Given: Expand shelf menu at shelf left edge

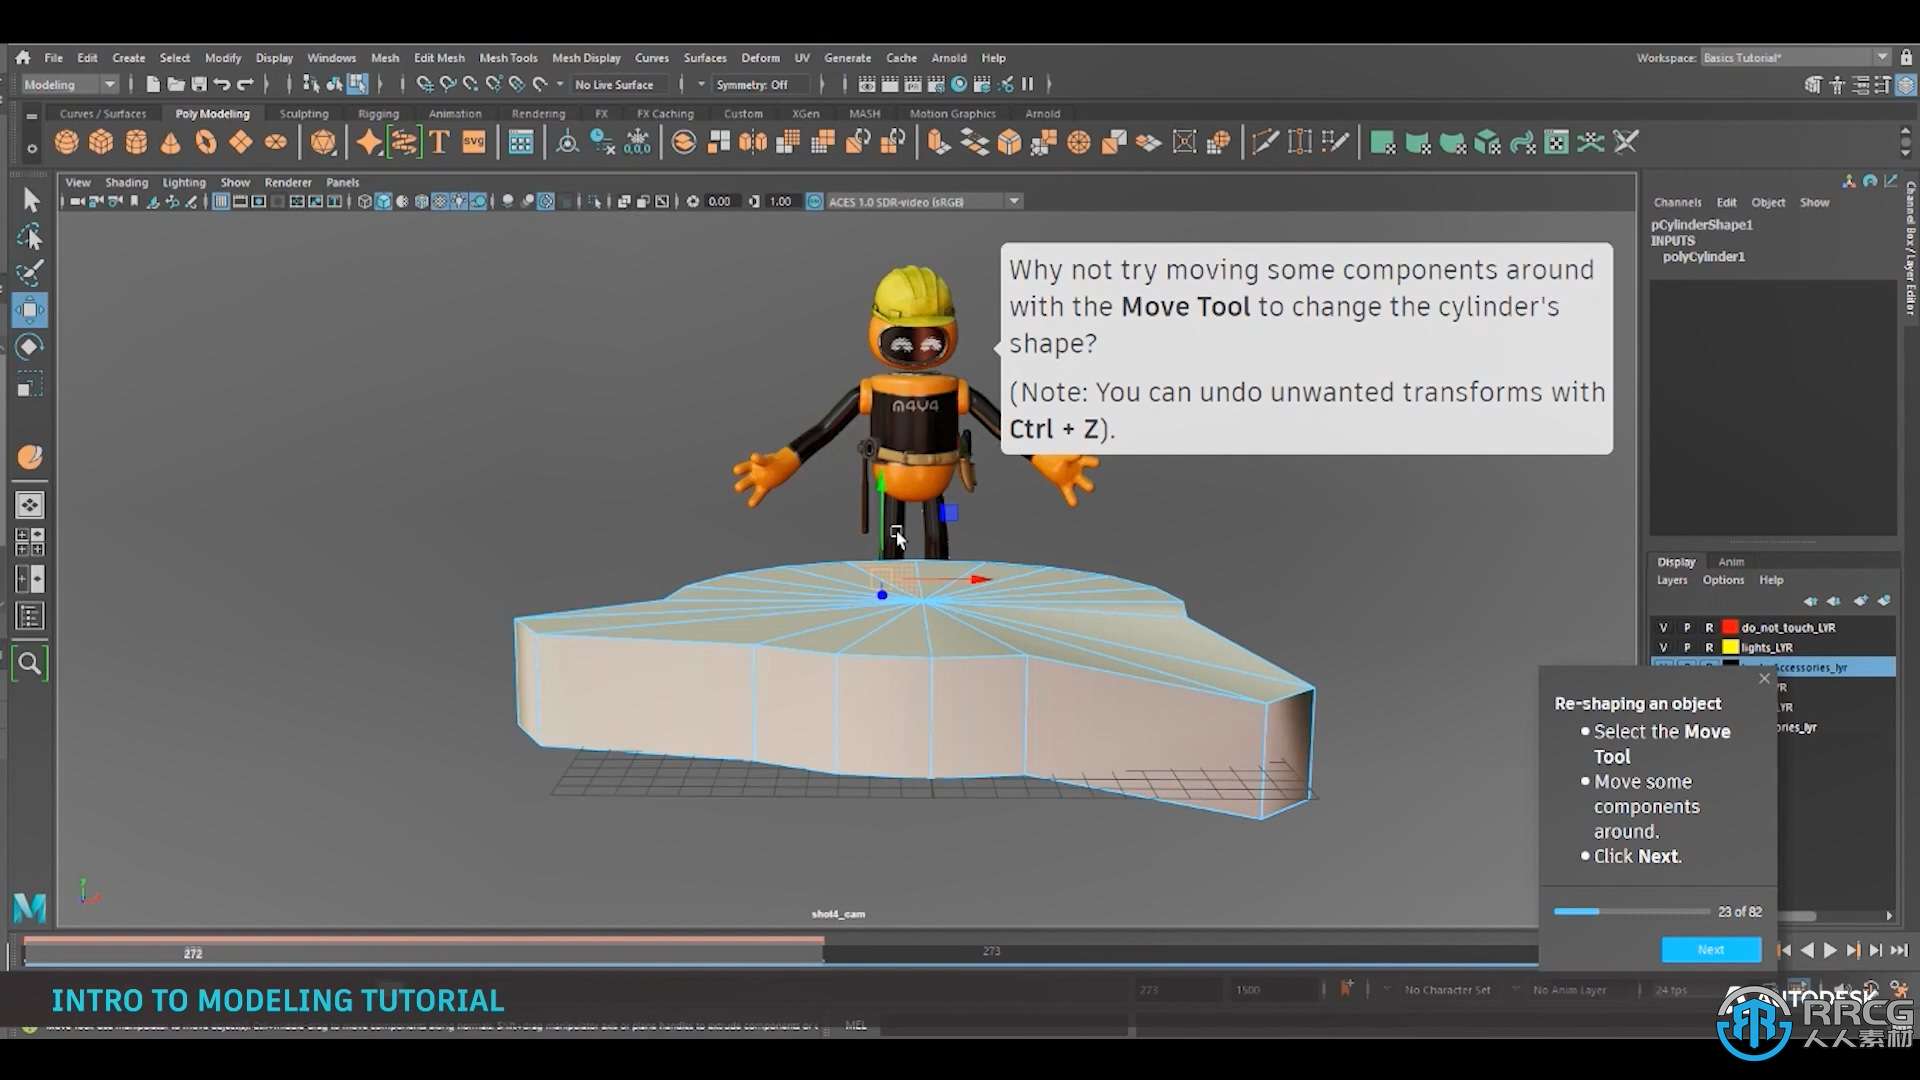Looking at the screenshot, I should coord(32,115).
